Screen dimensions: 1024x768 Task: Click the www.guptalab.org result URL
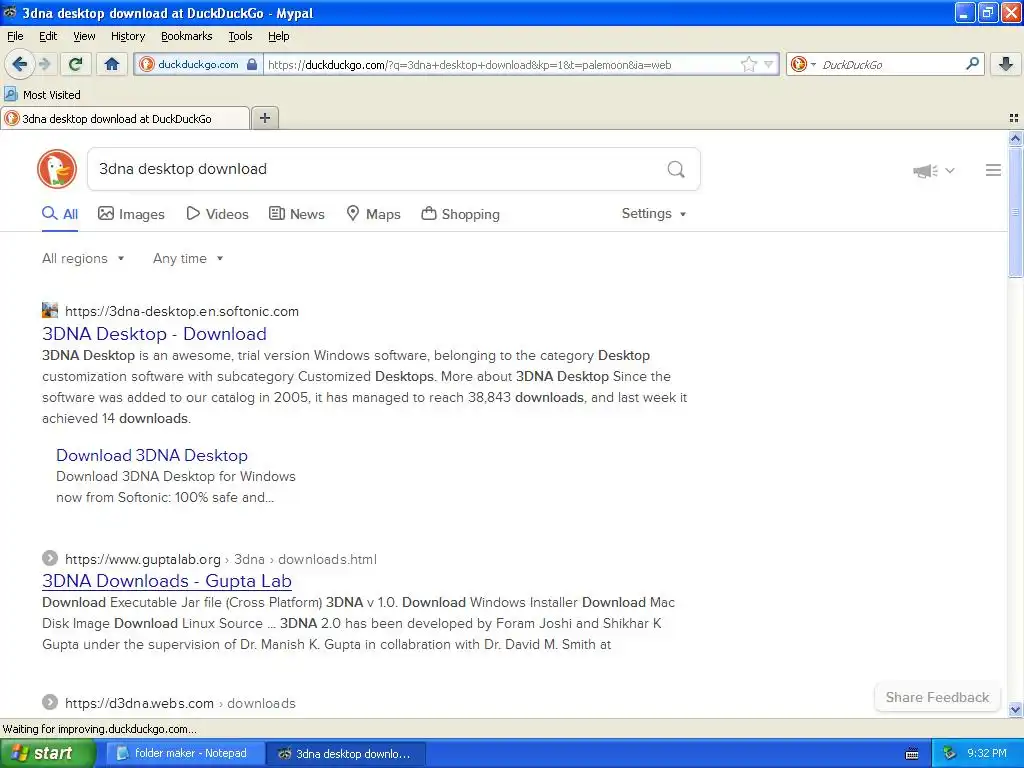coord(221,560)
